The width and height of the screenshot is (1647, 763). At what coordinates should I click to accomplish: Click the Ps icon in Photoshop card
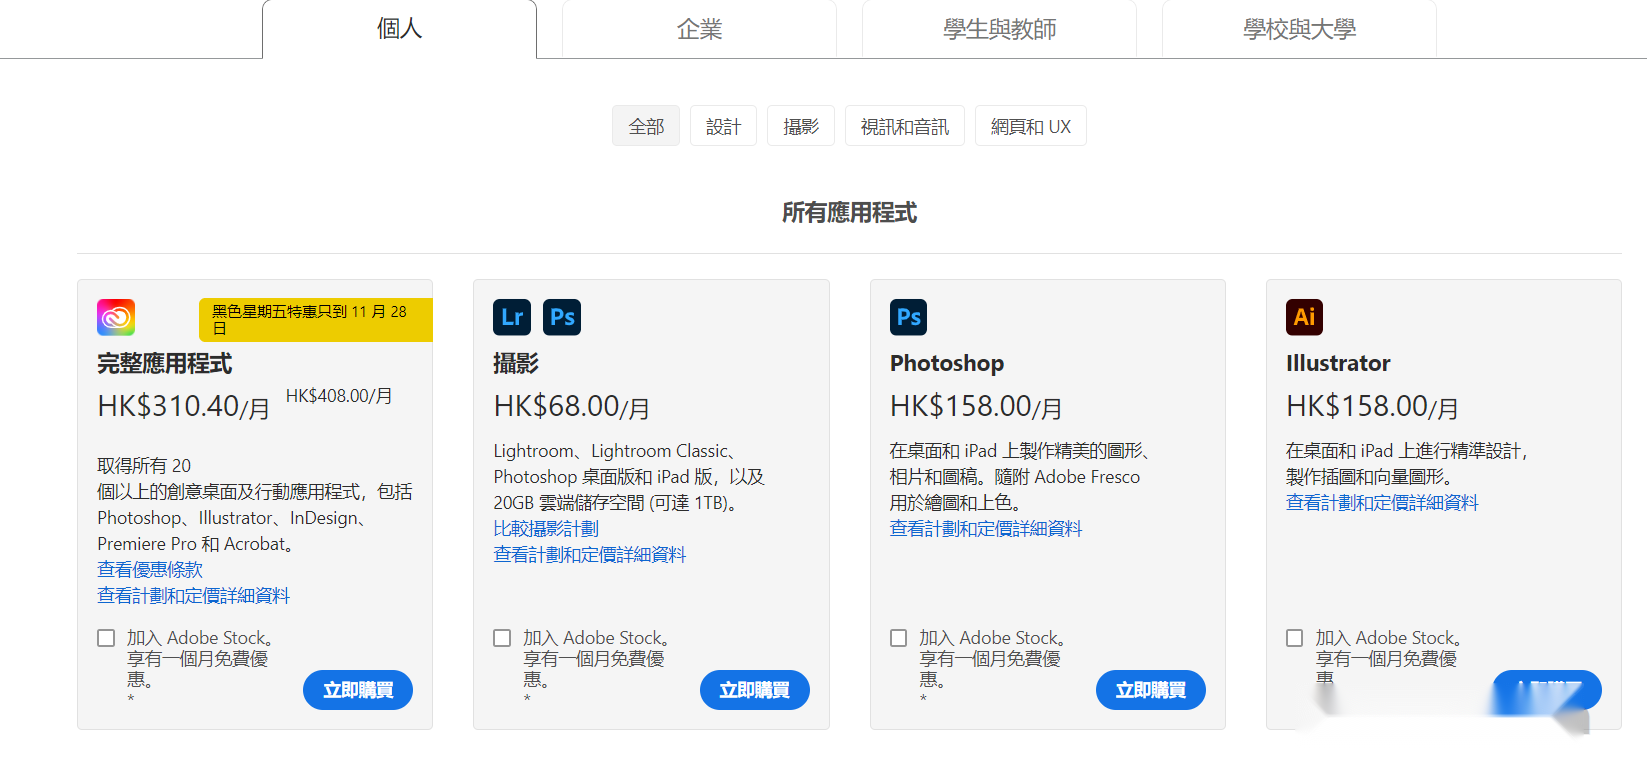908,317
